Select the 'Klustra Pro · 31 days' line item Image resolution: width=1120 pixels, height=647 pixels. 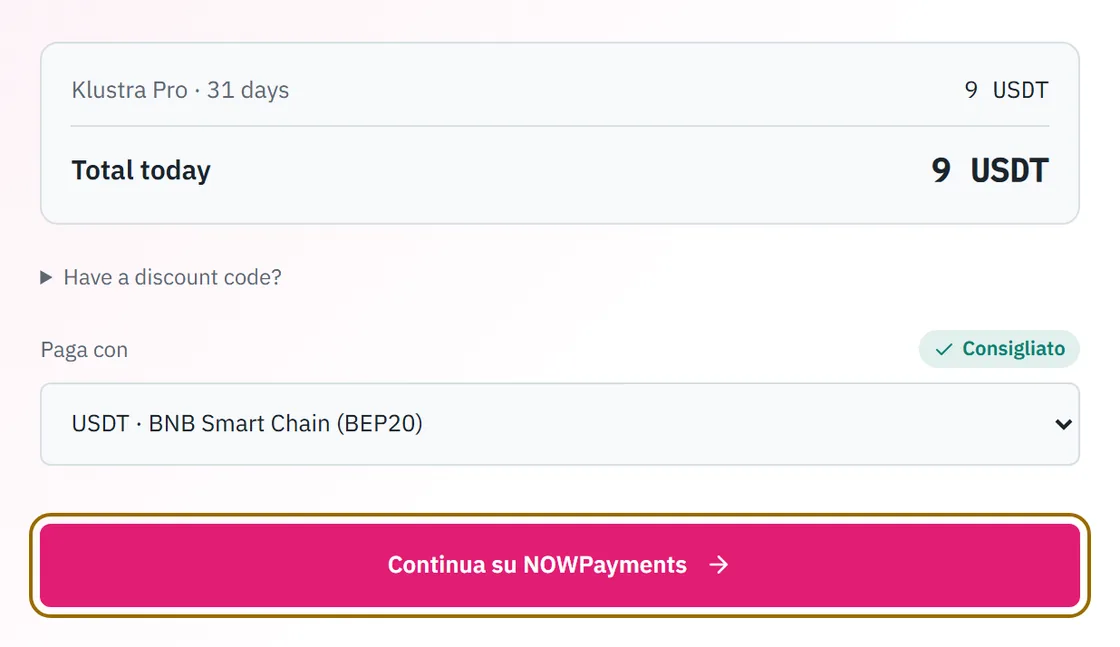(180, 90)
